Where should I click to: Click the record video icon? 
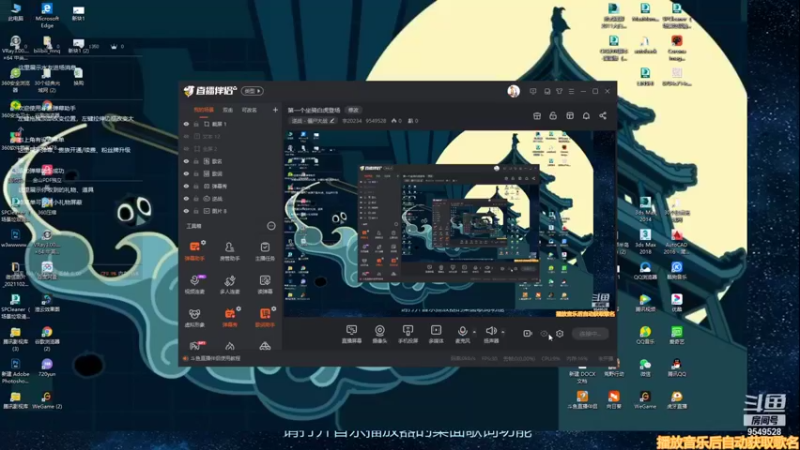[528, 333]
